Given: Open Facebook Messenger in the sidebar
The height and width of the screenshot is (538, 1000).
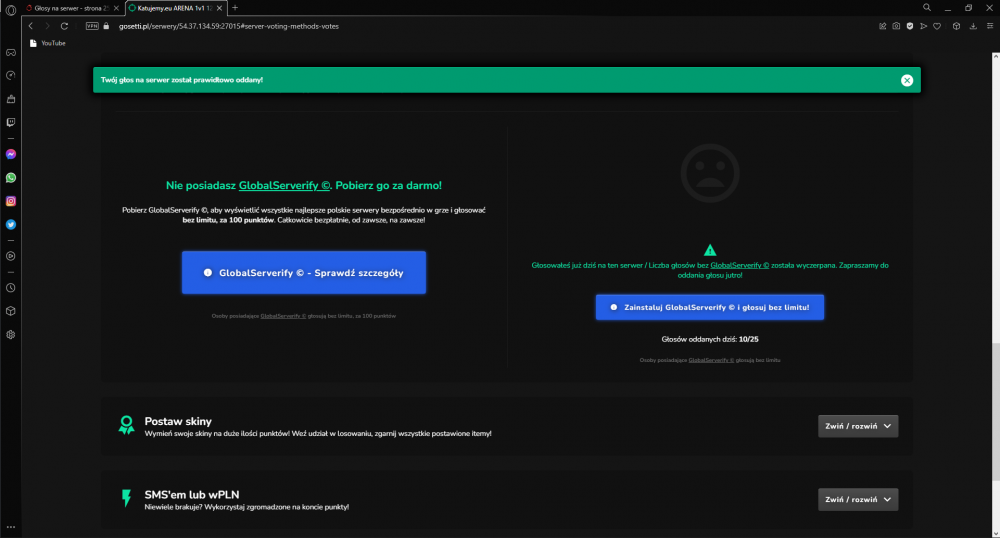Looking at the screenshot, I should (11, 154).
